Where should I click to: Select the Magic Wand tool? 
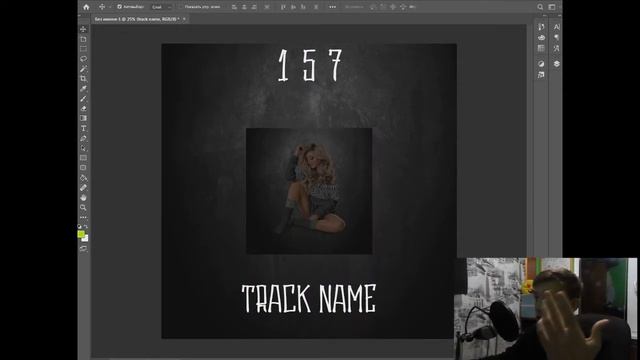click(x=83, y=69)
